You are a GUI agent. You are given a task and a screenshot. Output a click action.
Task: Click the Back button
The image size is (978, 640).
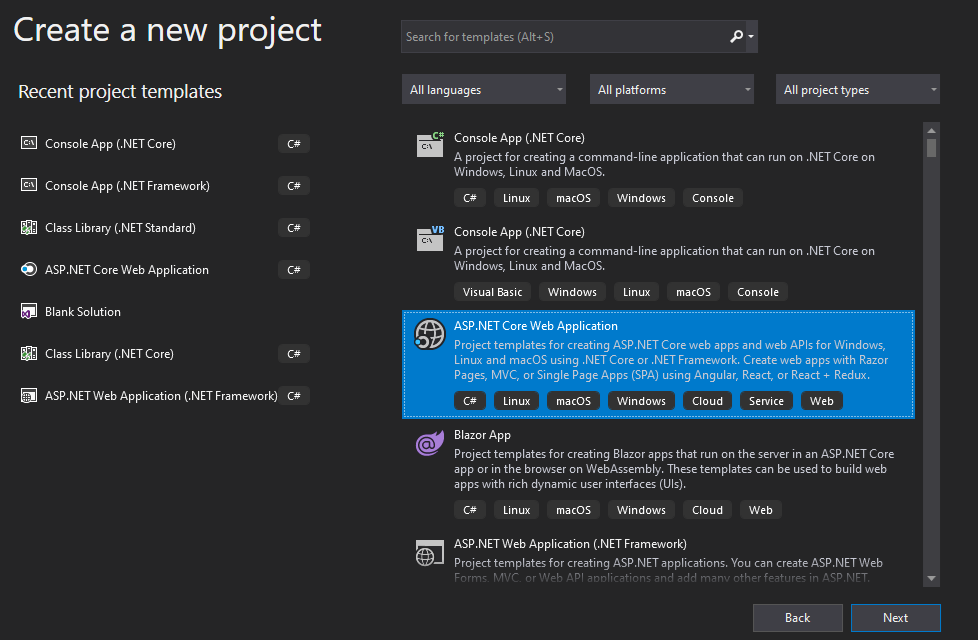797,618
